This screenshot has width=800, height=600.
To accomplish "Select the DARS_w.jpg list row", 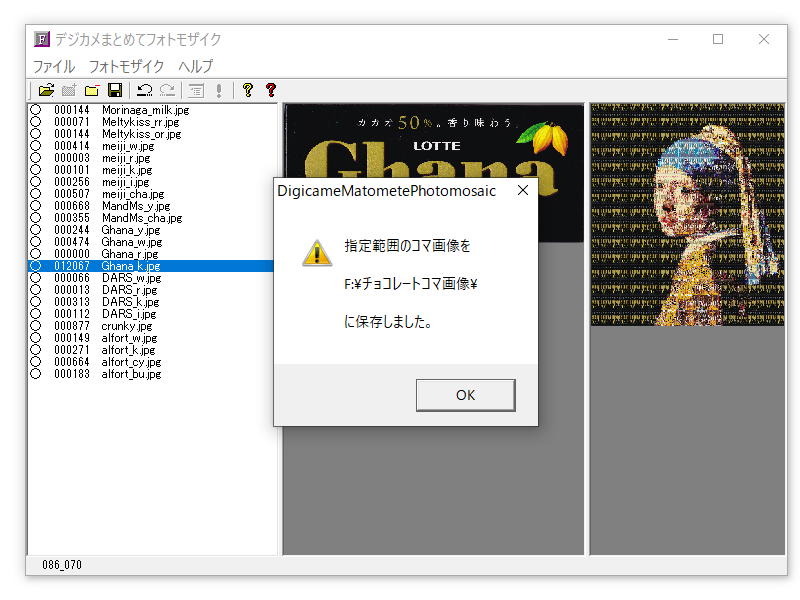I will (151, 278).
